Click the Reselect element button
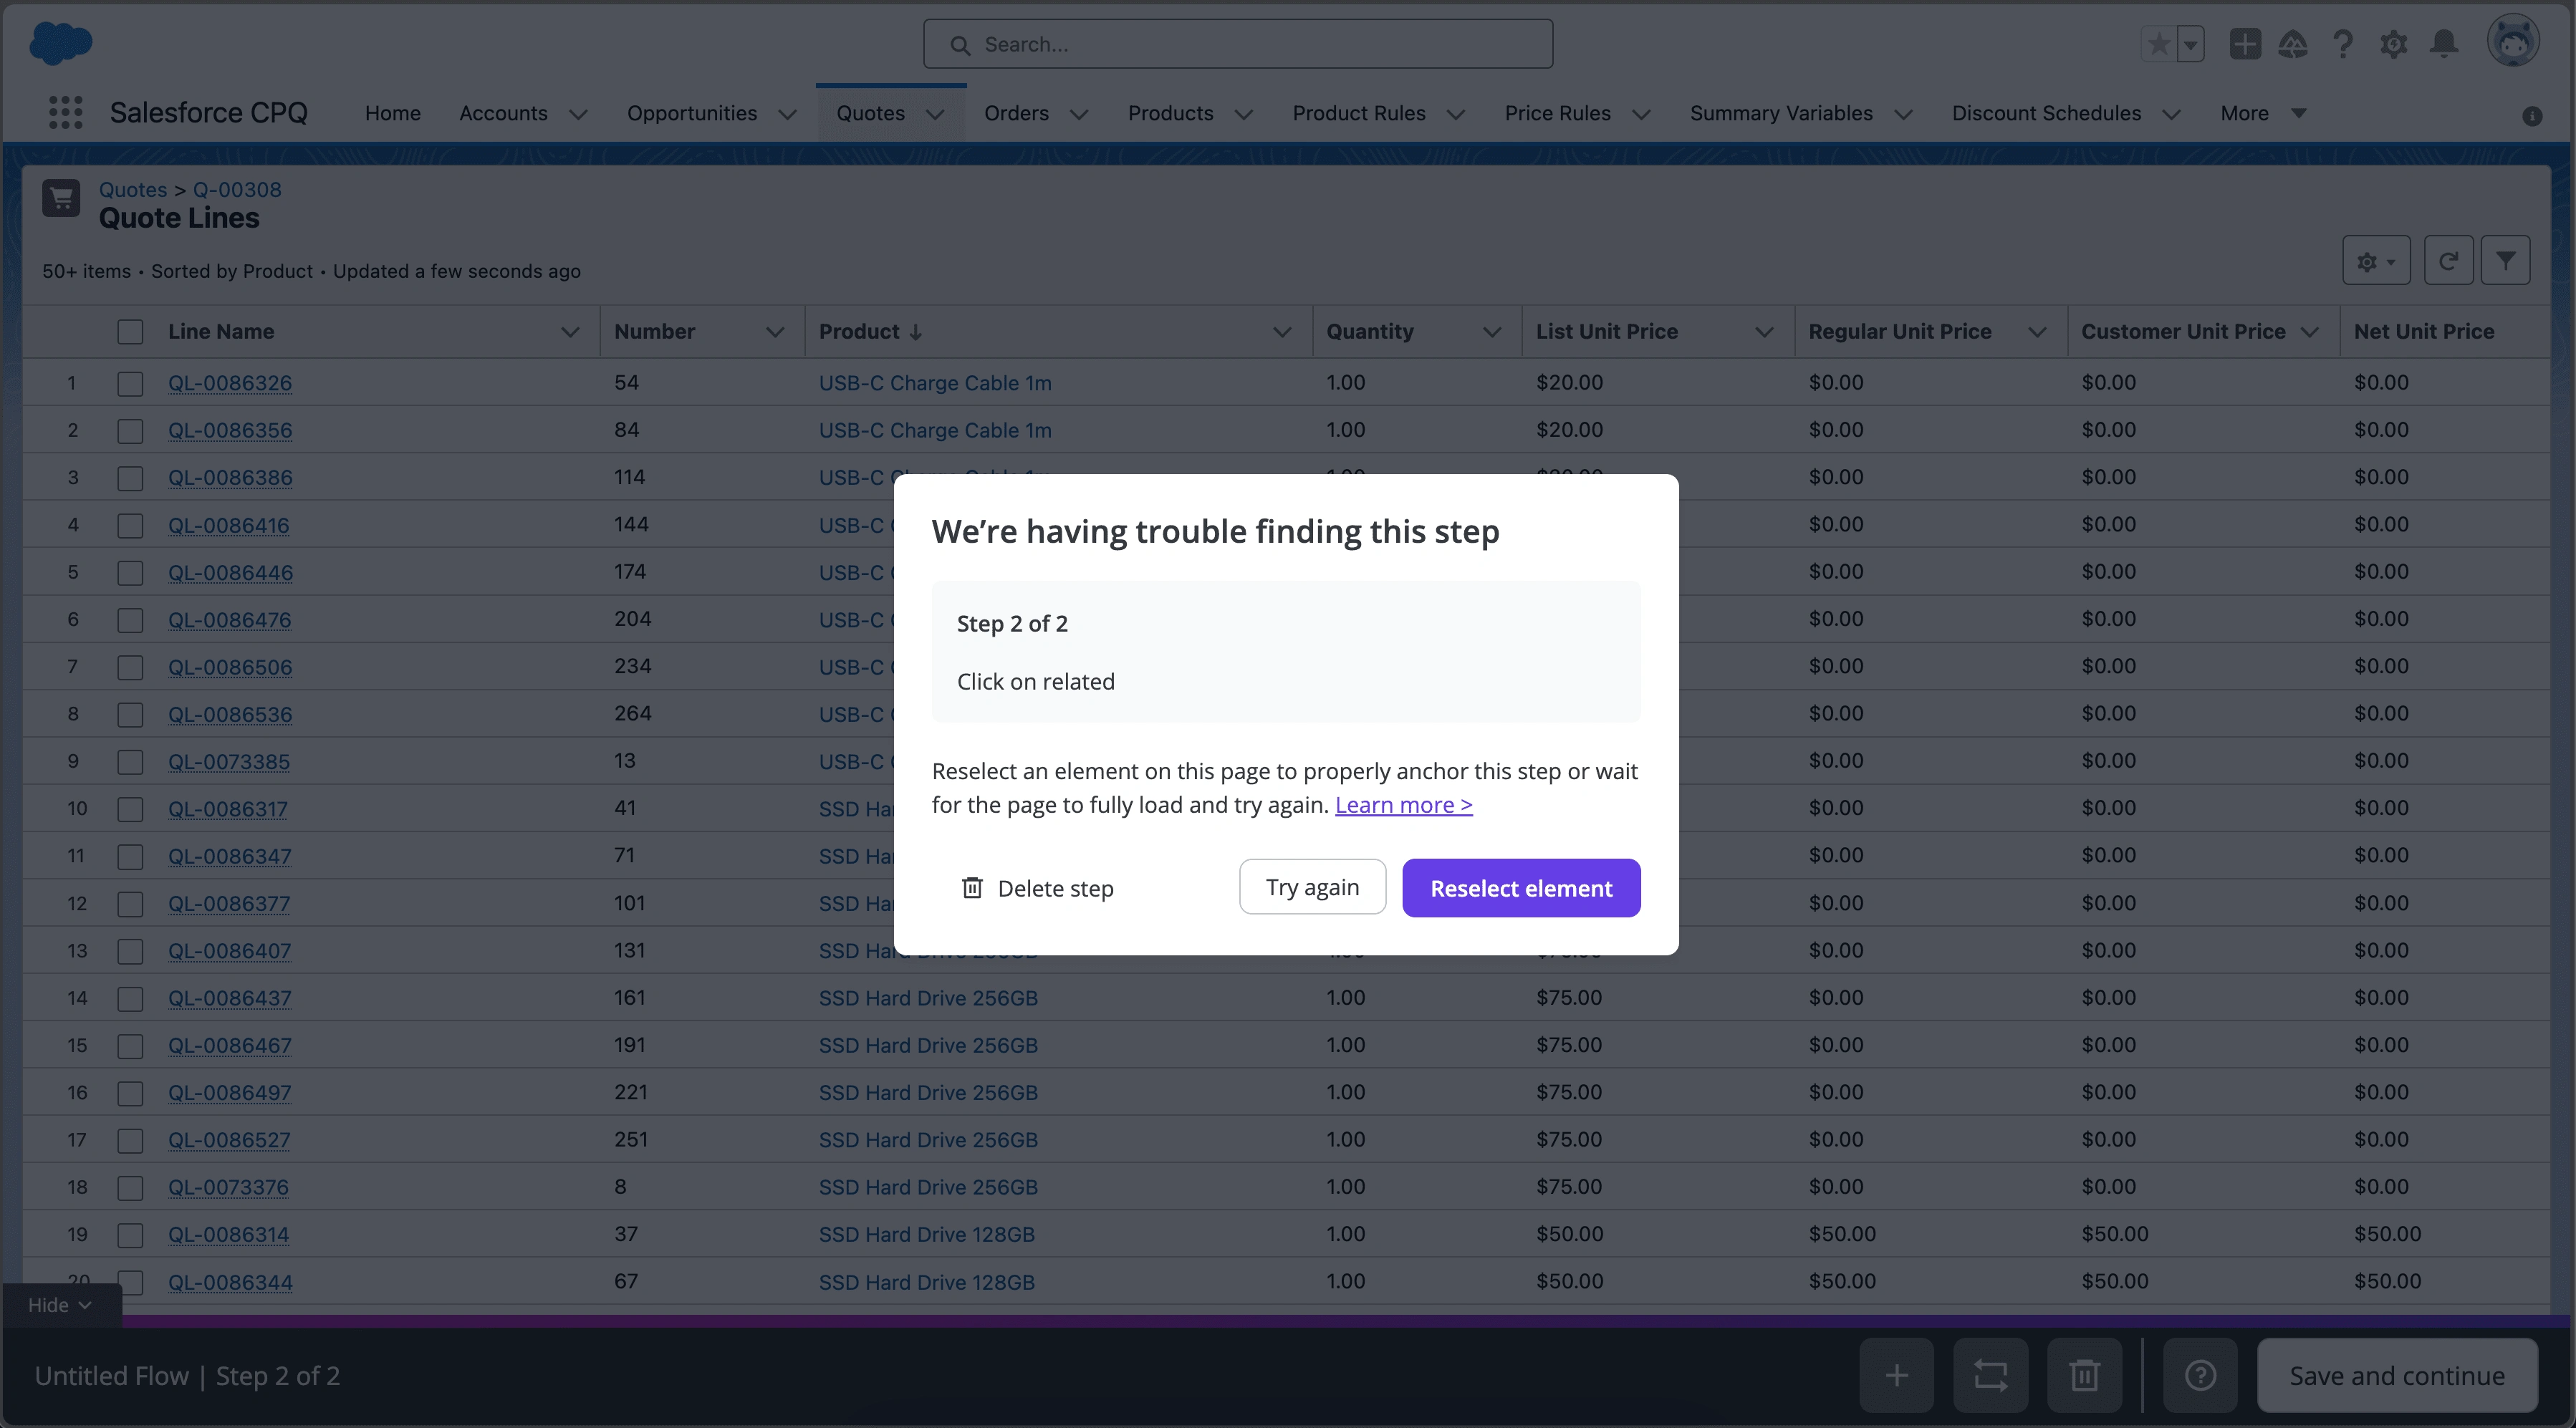Image resolution: width=2576 pixels, height=1428 pixels. coord(1520,888)
